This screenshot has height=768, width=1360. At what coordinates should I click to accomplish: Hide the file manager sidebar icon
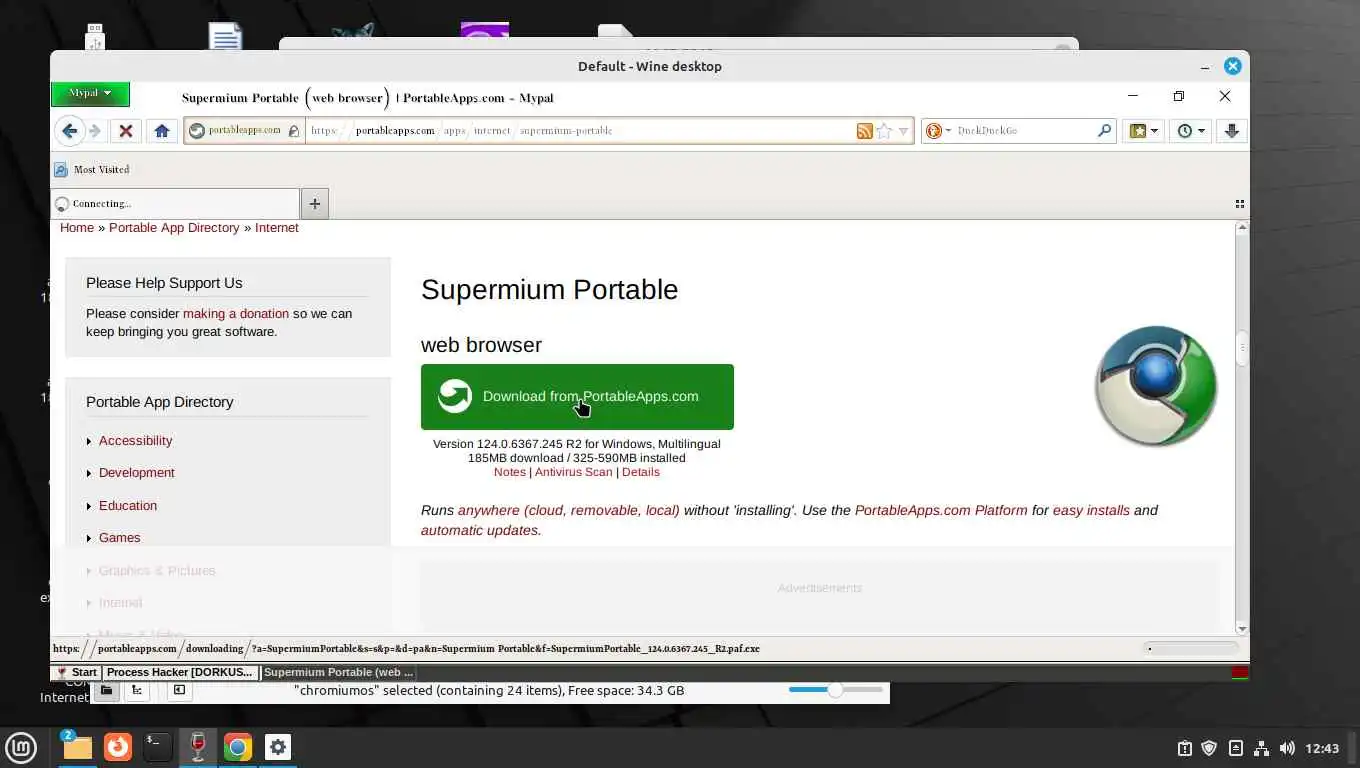(x=179, y=690)
